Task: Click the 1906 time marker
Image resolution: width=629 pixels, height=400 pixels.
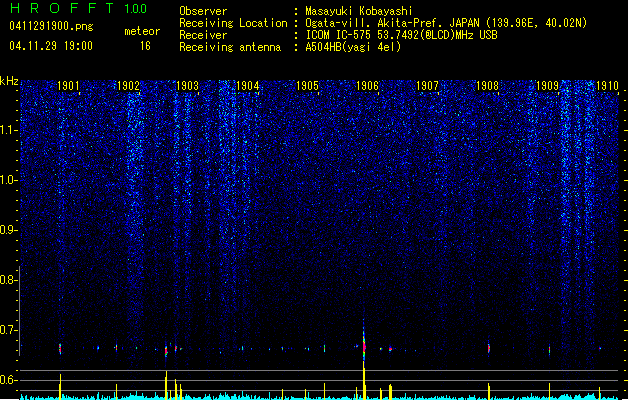Action: point(367,86)
